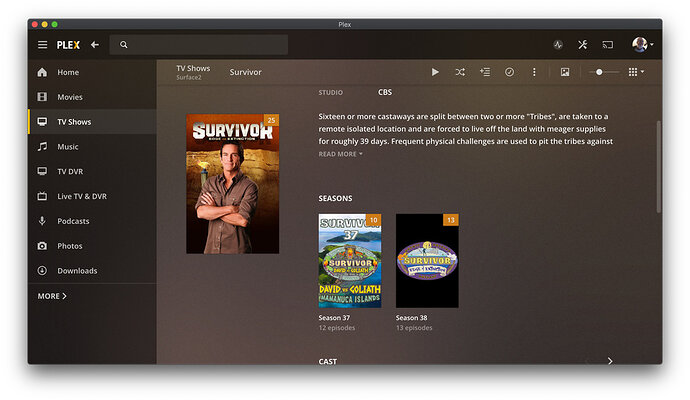
Task: Click the cast to device icon
Action: click(x=608, y=45)
